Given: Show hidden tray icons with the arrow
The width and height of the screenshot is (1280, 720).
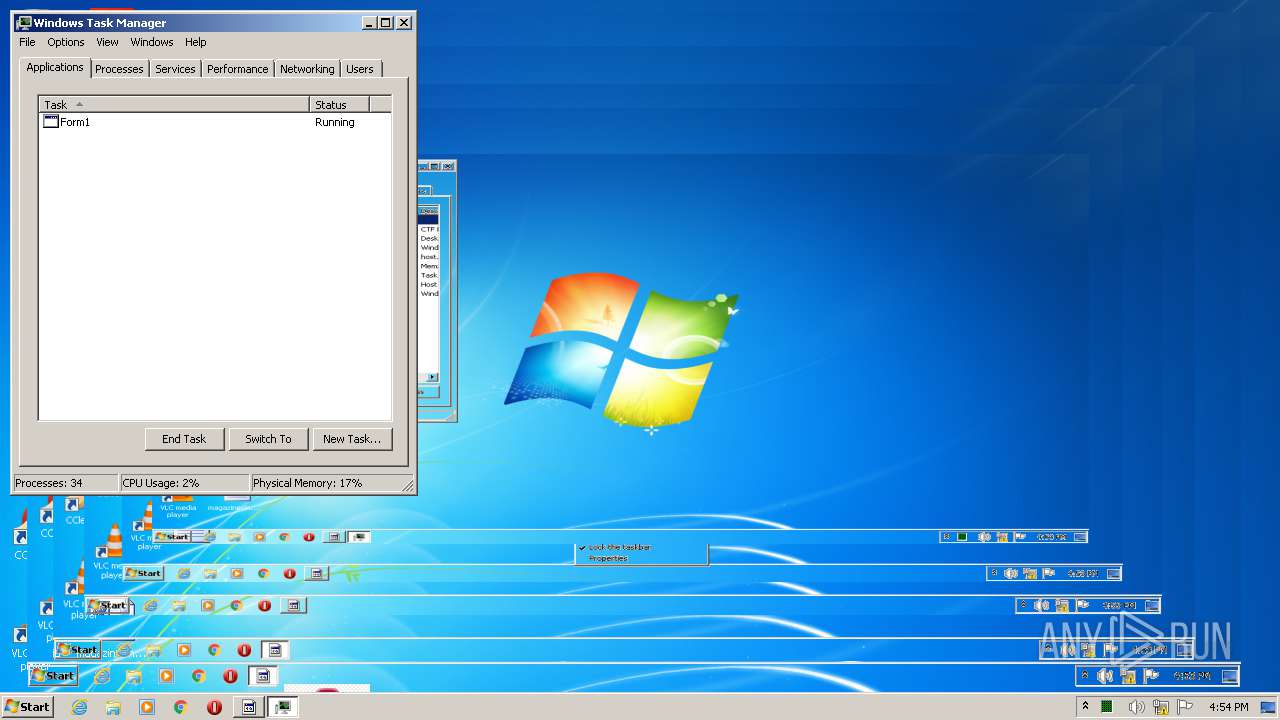Looking at the screenshot, I should tap(1085, 707).
